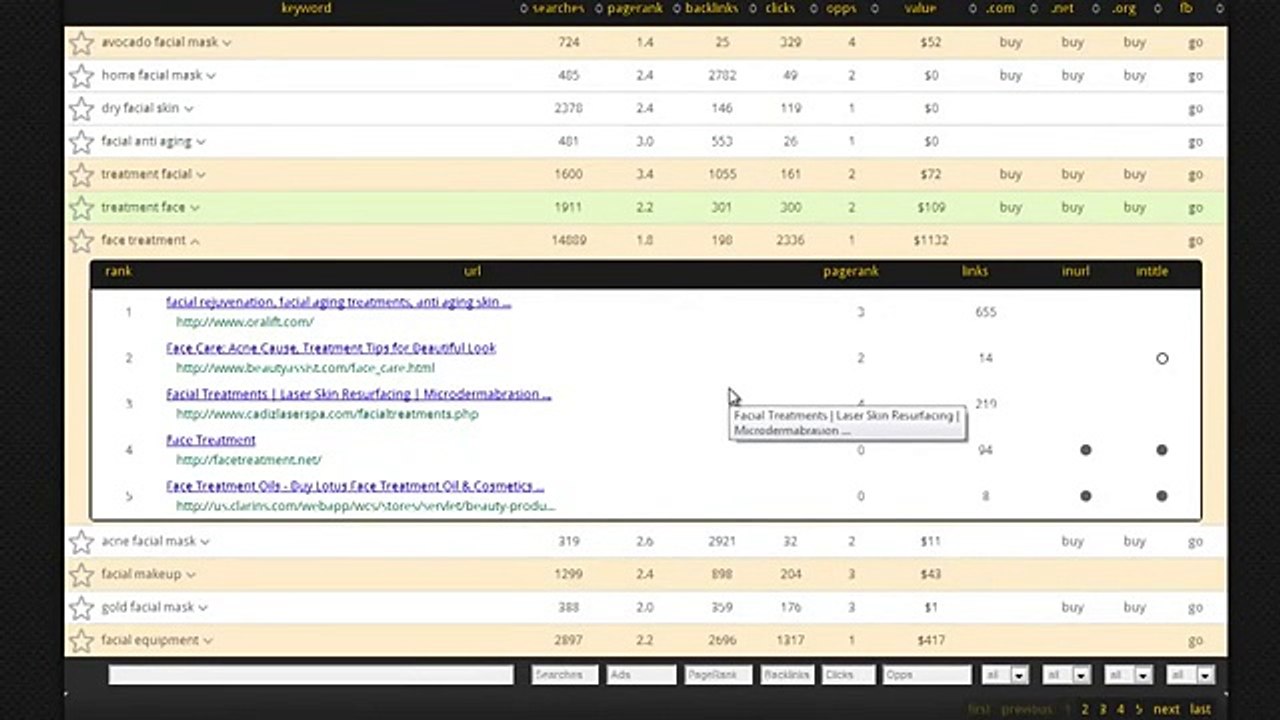The height and width of the screenshot is (720, 1280).
Task: Open Facial Treatments Laser Skin Resurfacing link
Action: [358, 394]
